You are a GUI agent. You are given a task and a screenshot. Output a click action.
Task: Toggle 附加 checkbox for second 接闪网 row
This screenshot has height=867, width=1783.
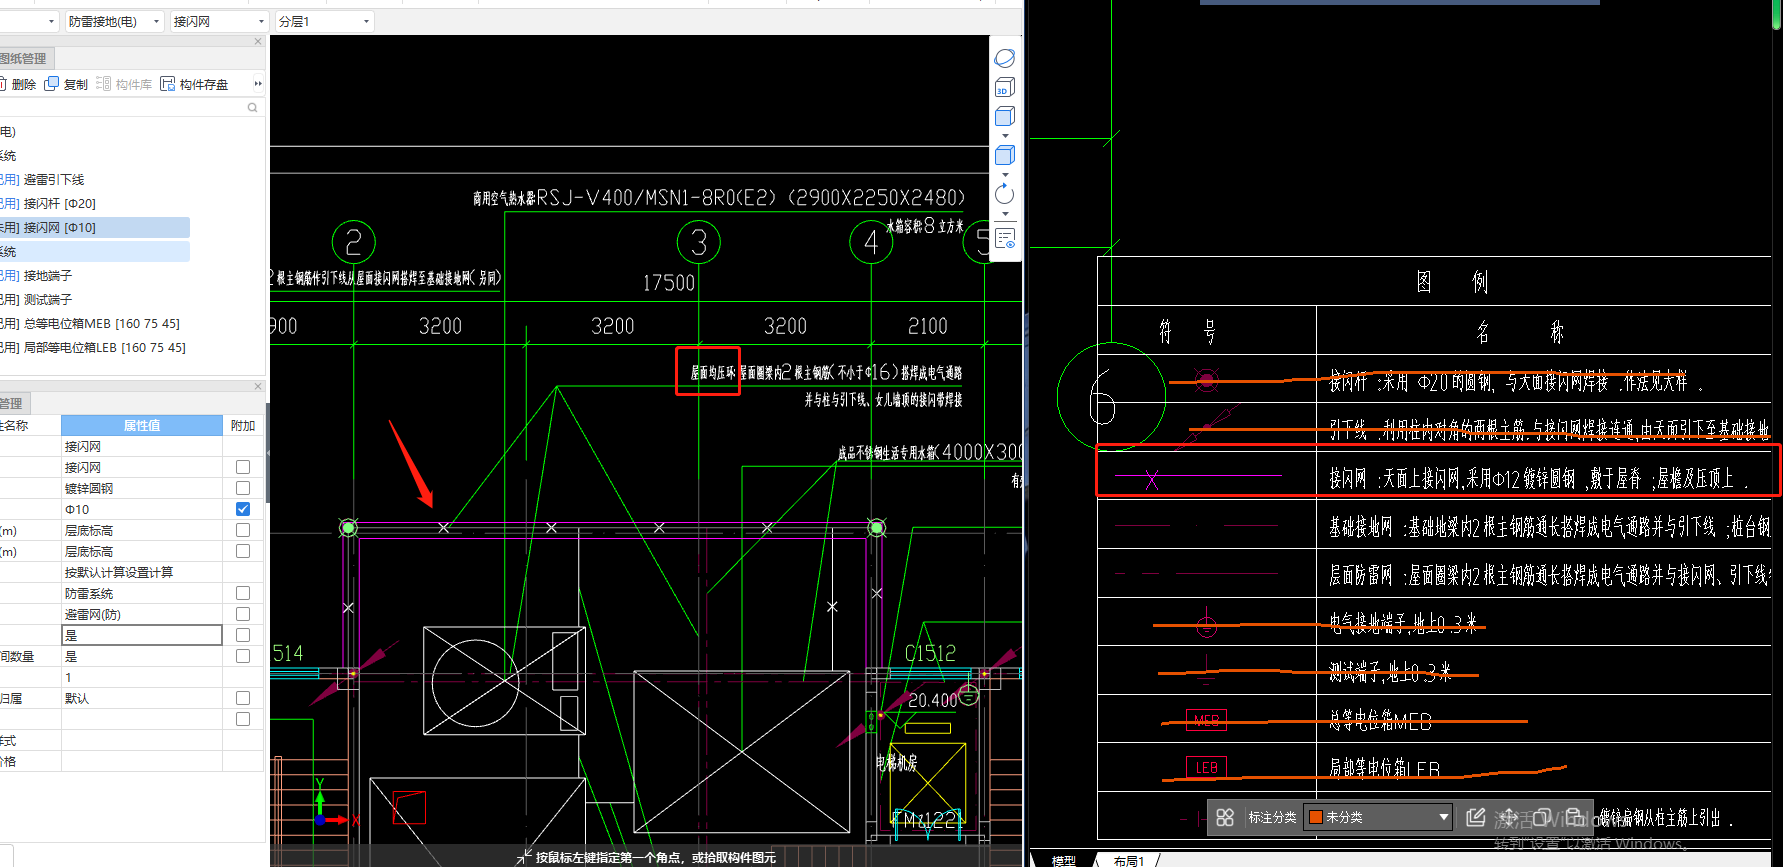coord(243,467)
